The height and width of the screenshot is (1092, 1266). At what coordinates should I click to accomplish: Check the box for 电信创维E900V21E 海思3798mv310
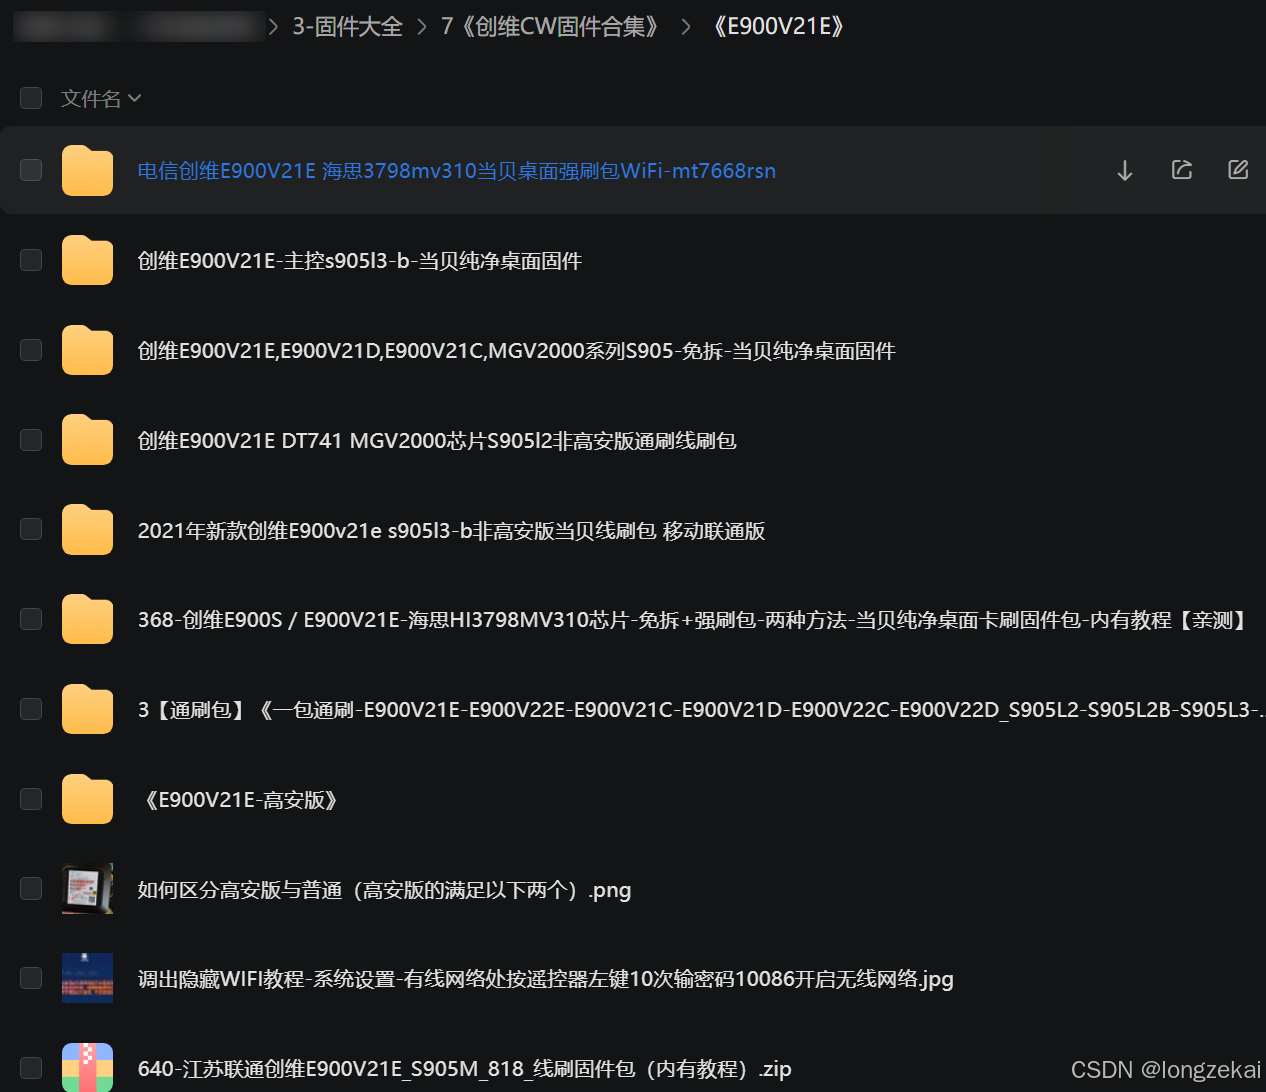point(31,170)
